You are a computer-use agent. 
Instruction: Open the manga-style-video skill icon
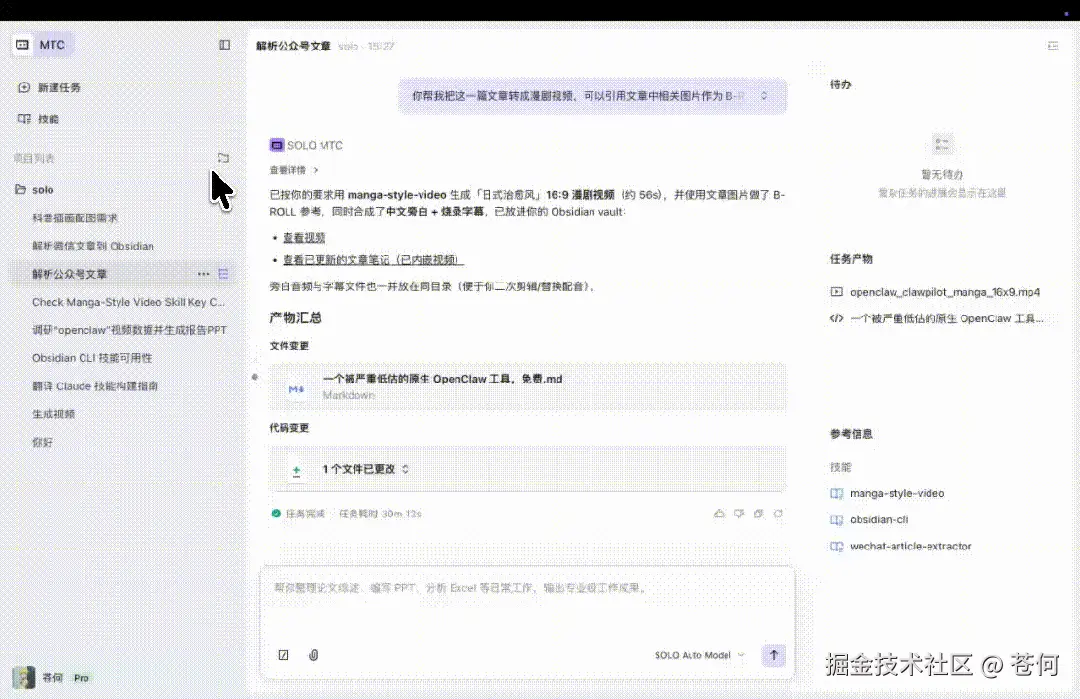click(x=840, y=493)
